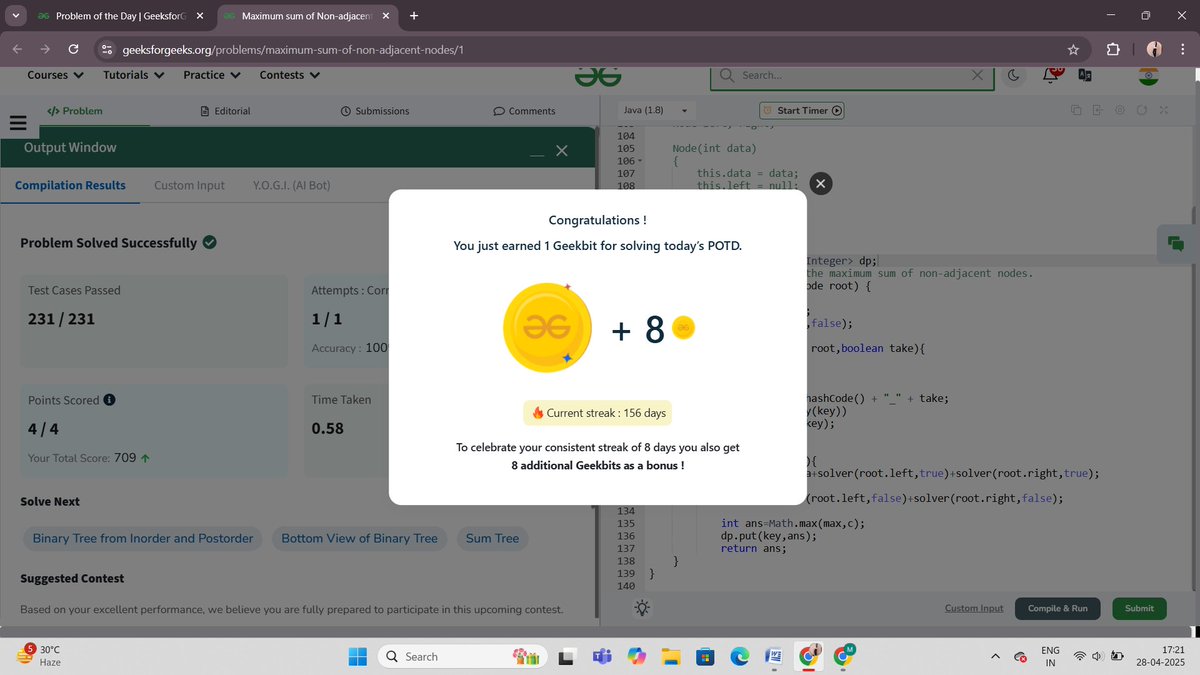Open the language translate icon
This screenshot has width=1200, height=675.
coord(1084,75)
